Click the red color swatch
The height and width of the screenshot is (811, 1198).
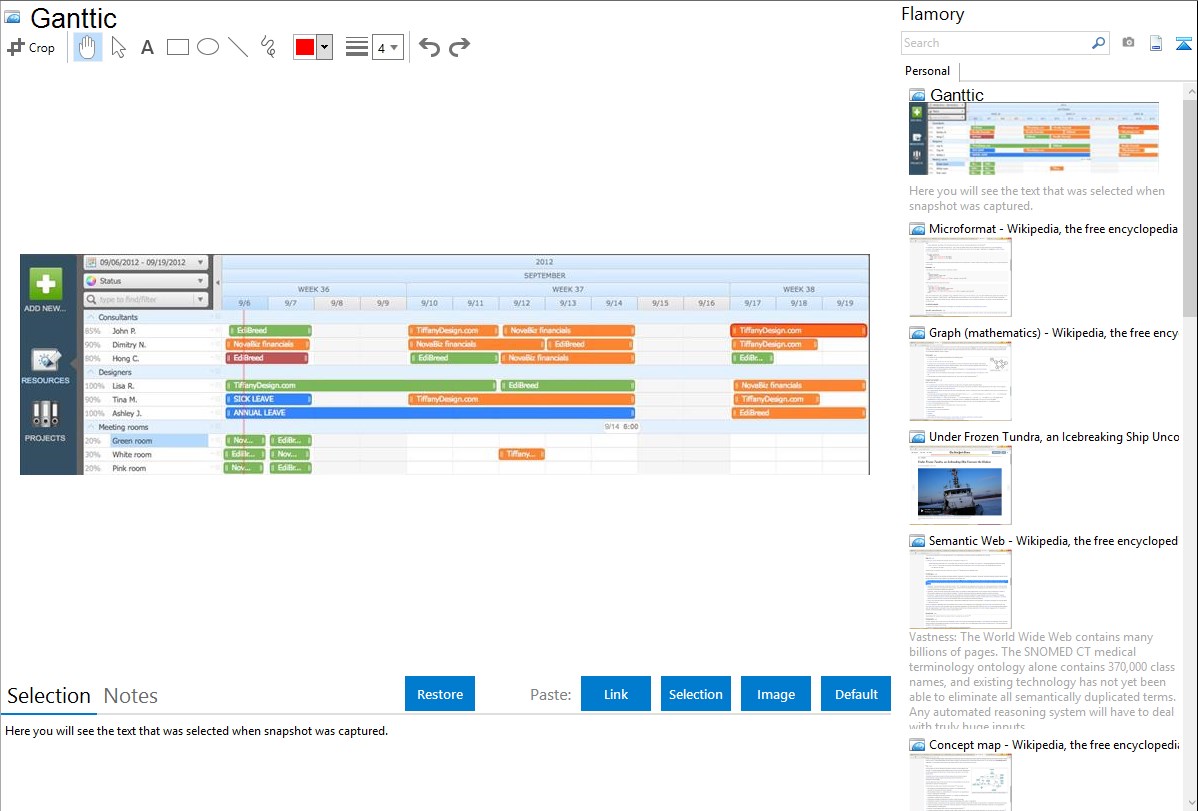(x=305, y=47)
